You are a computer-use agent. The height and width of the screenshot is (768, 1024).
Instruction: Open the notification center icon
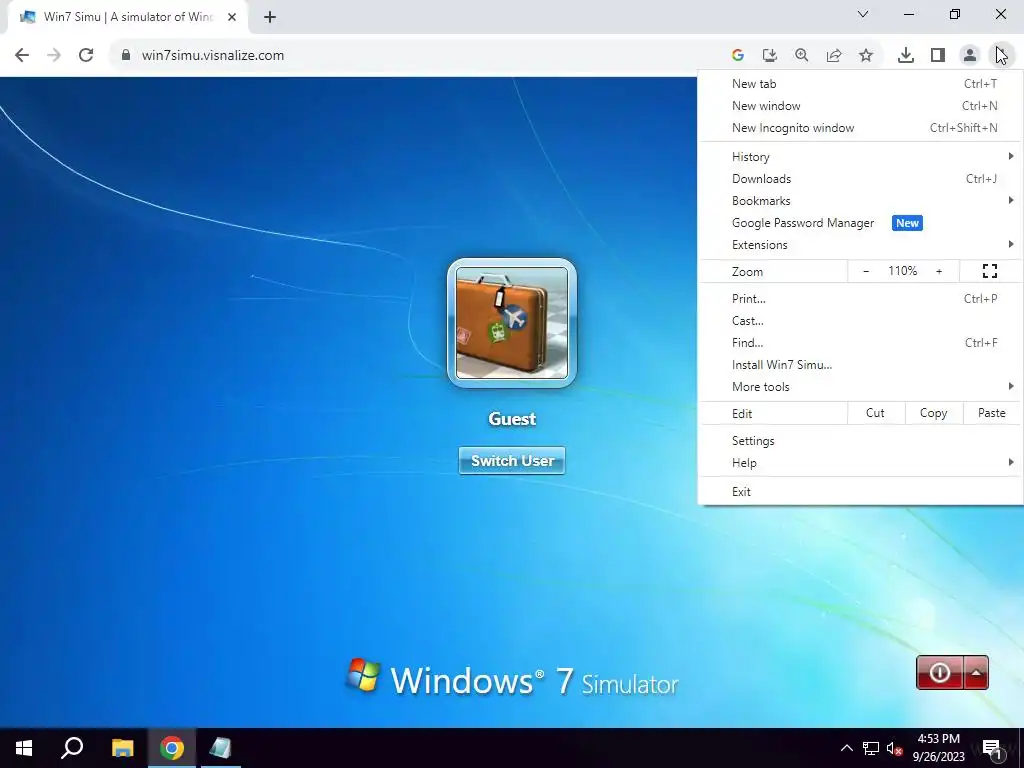(x=991, y=748)
